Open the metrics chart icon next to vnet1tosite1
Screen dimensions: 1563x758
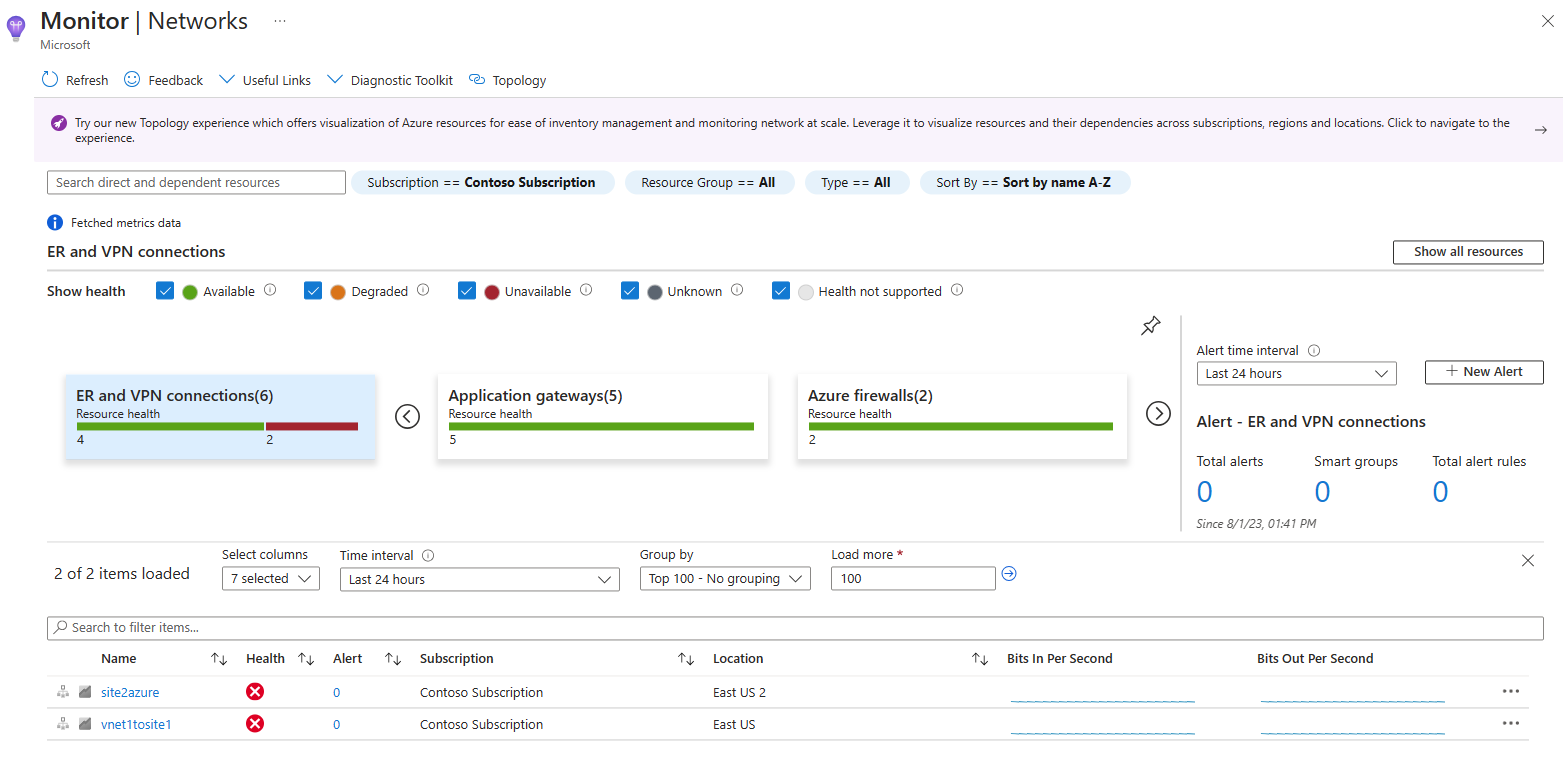click(x=84, y=723)
